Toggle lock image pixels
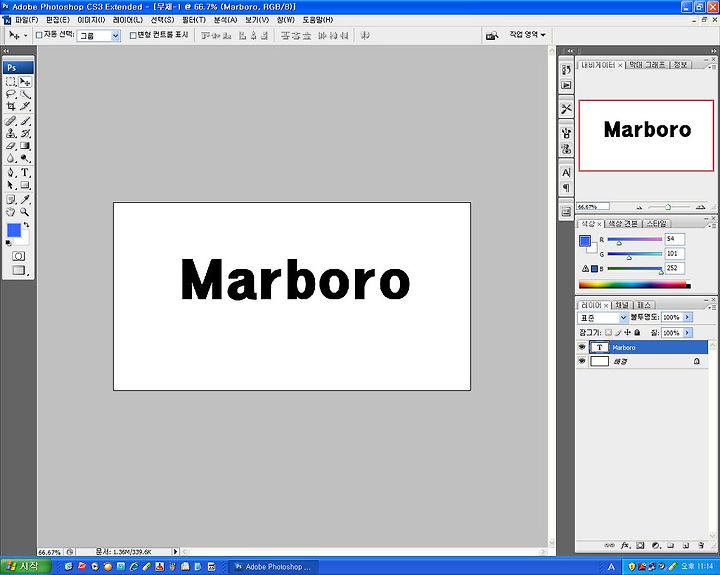The height and width of the screenshot is (575, 720). pos(618,333)
